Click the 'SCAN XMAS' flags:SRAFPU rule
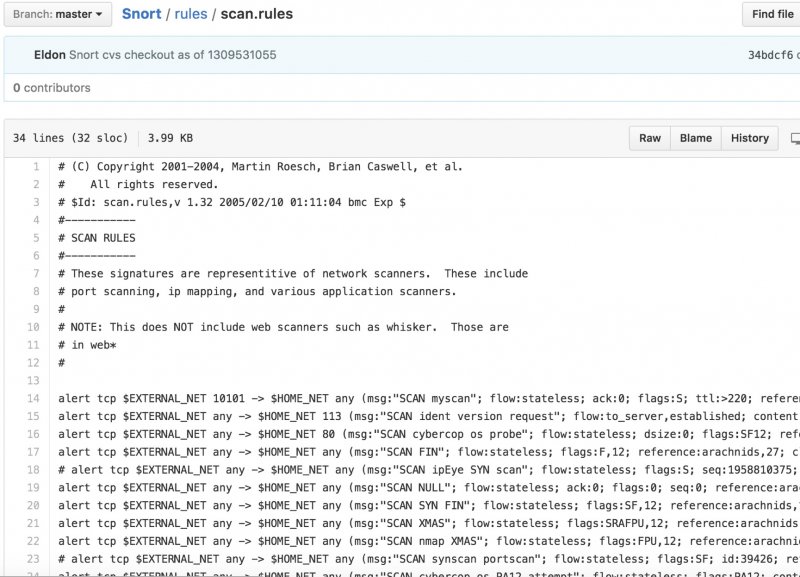Screen dimensions: 800x577 coord(429,524)
